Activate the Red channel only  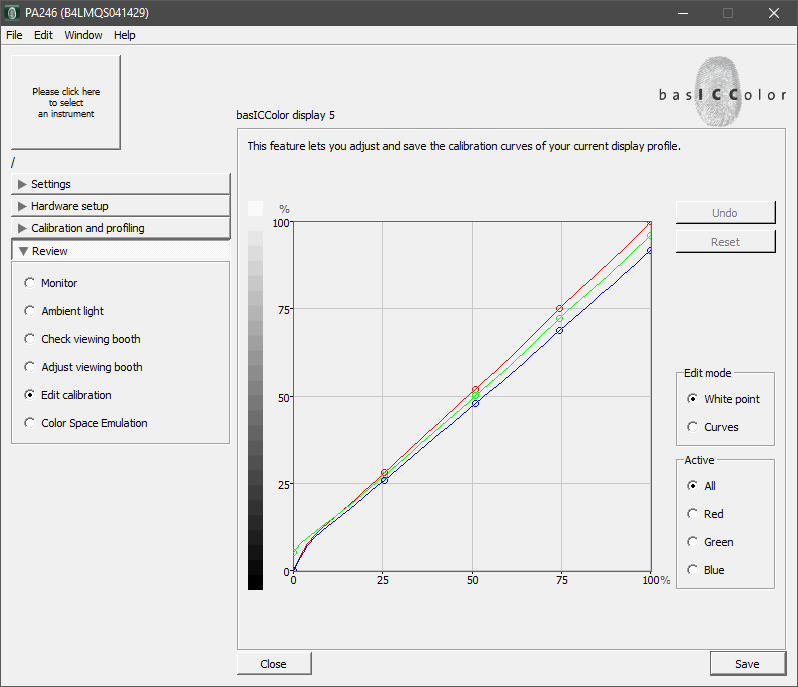point(693,514)
